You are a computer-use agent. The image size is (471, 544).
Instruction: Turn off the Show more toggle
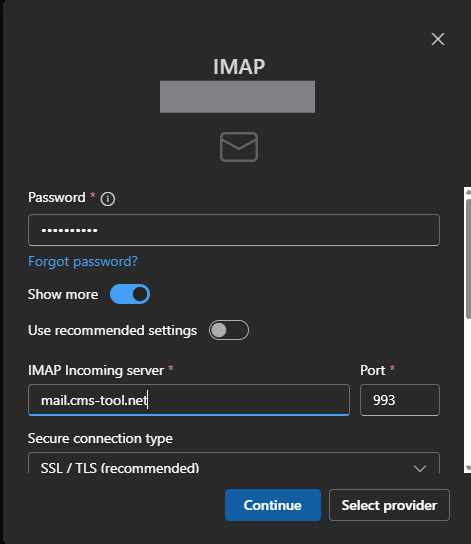[130, 294]
